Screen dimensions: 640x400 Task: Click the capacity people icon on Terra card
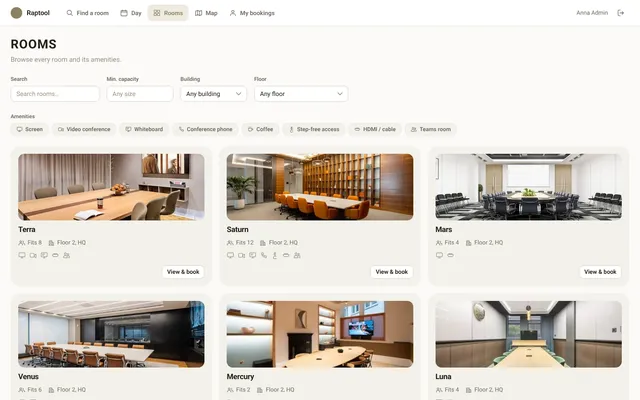pyautogui.click(x=22, y=243)
